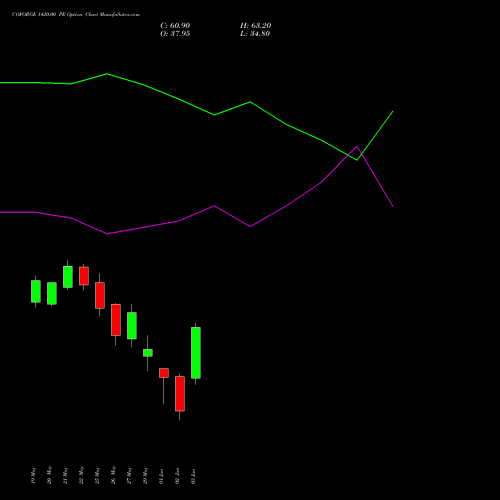Click the red candlestick for 02 Jun
The height and width of the screenshot is (500, 500).
(180, 394)
